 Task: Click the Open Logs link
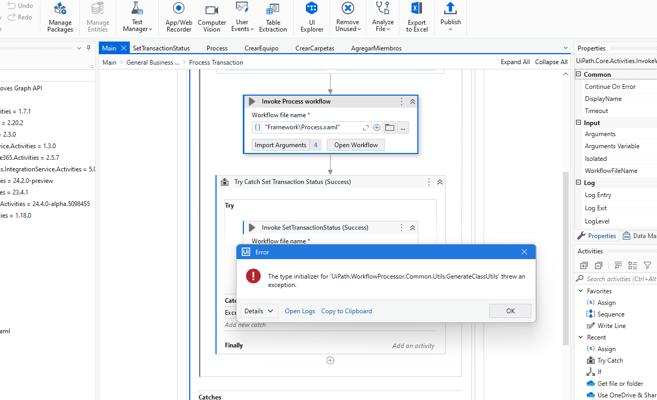(299, 311)
